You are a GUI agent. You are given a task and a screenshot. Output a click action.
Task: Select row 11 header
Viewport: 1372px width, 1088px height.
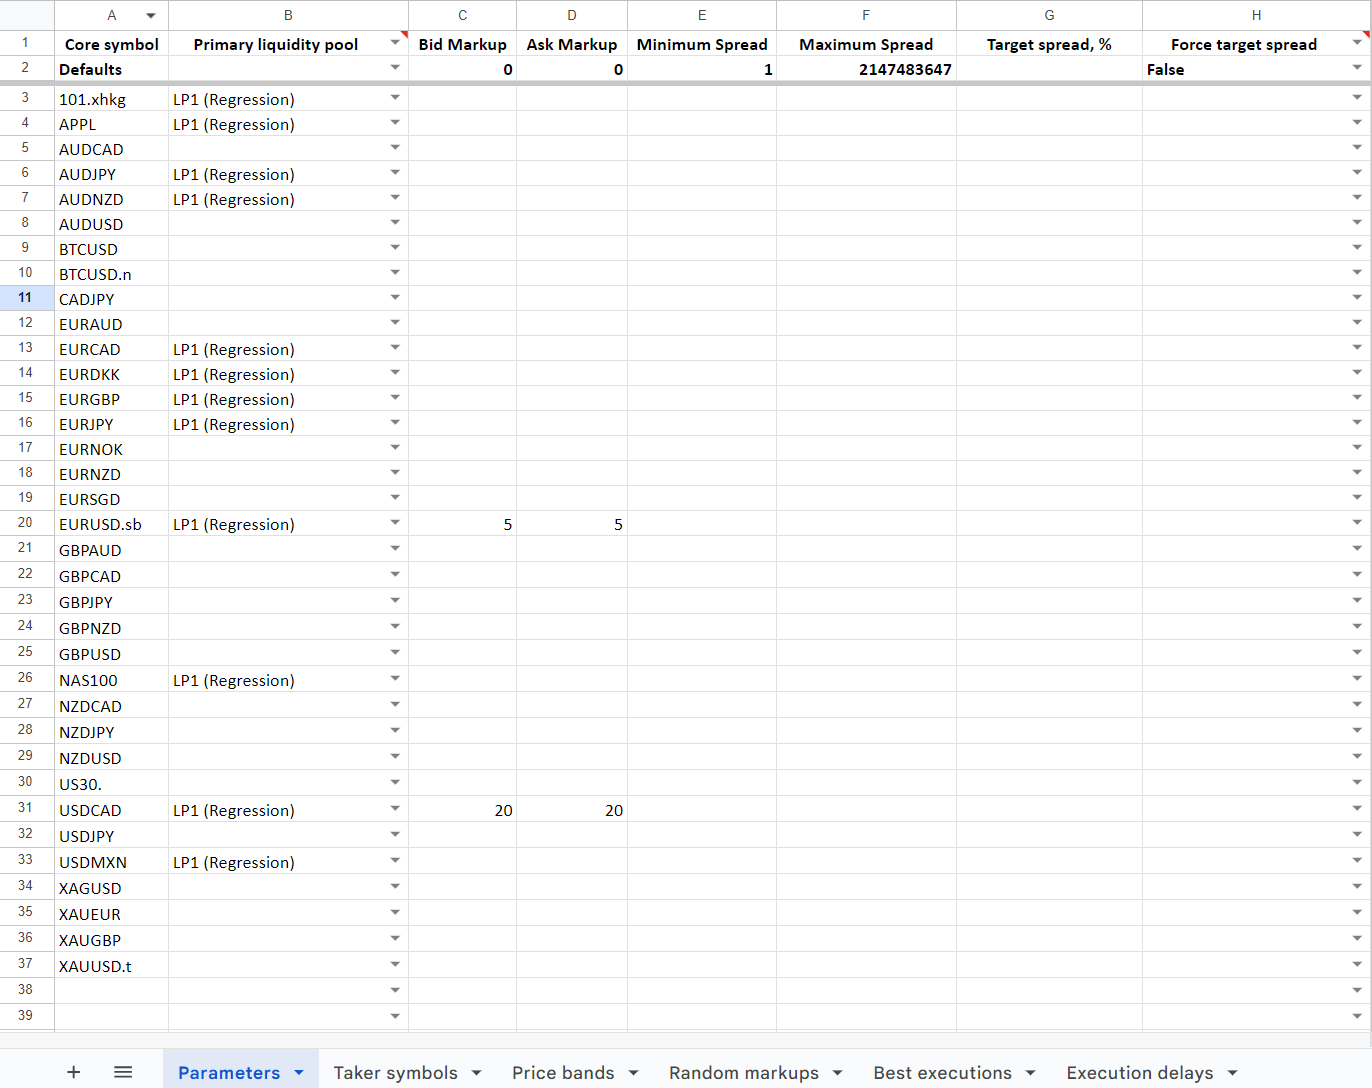26,298
